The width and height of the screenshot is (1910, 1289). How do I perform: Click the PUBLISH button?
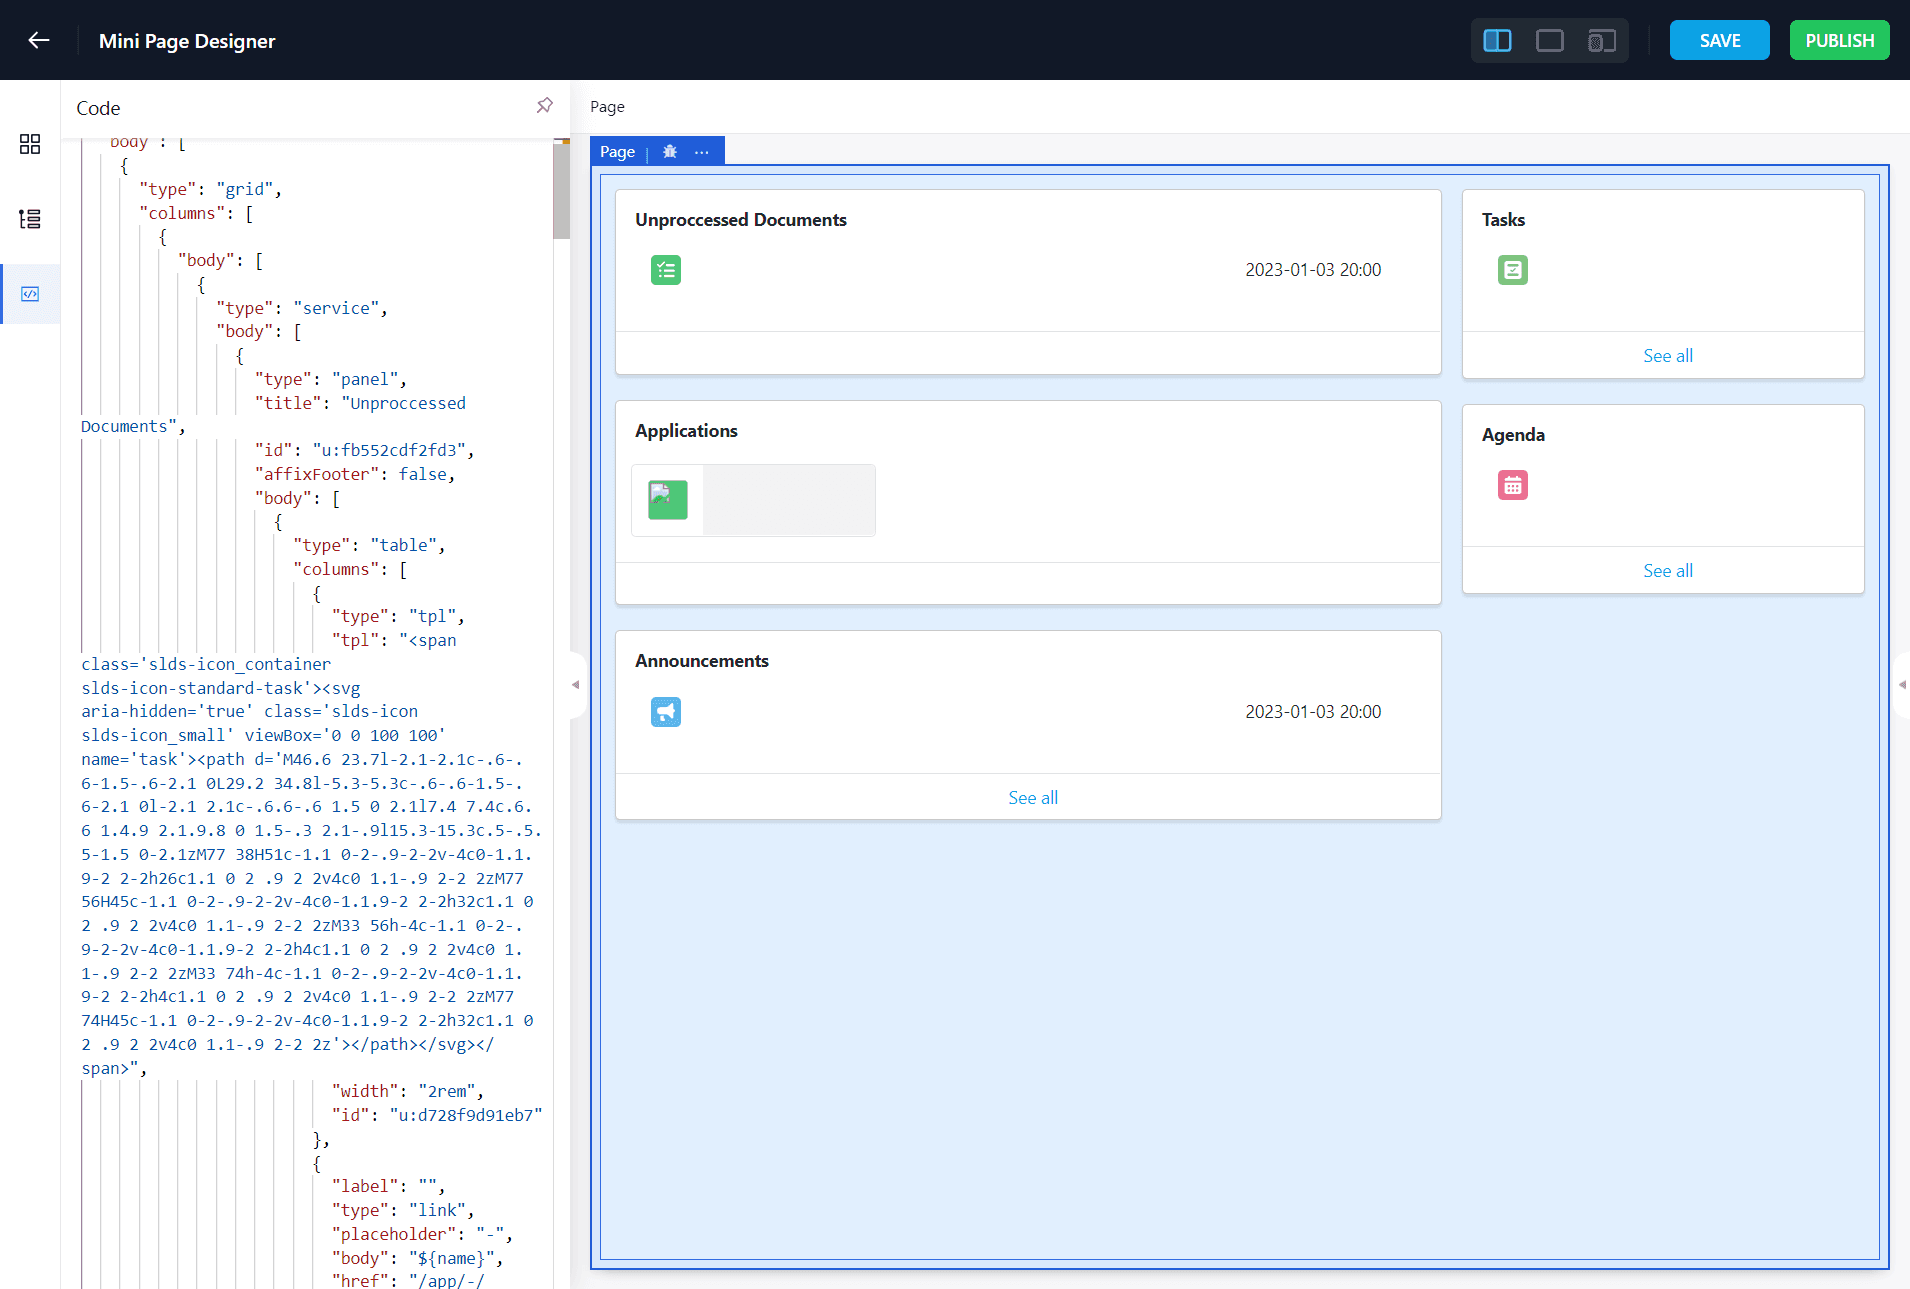coord(1839,40)
